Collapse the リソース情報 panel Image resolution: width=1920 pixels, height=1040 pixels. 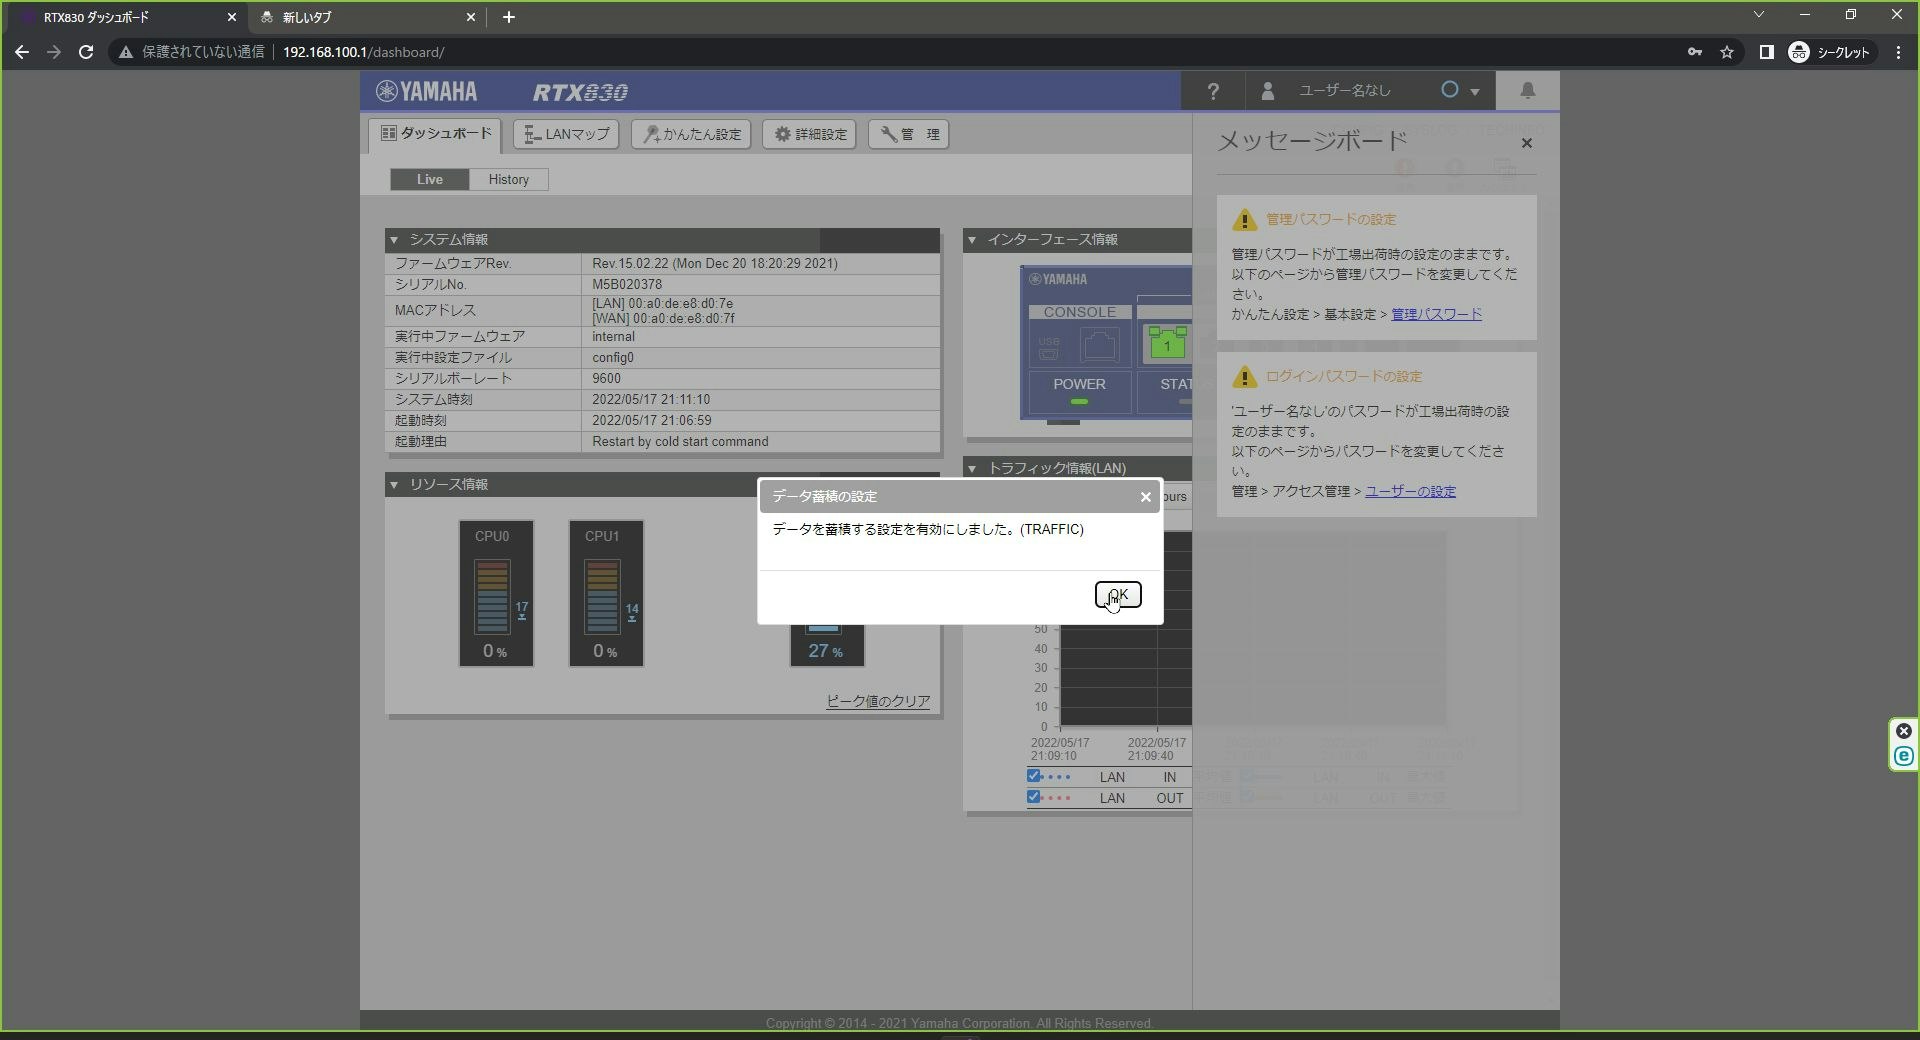click(x=394, y=485)
